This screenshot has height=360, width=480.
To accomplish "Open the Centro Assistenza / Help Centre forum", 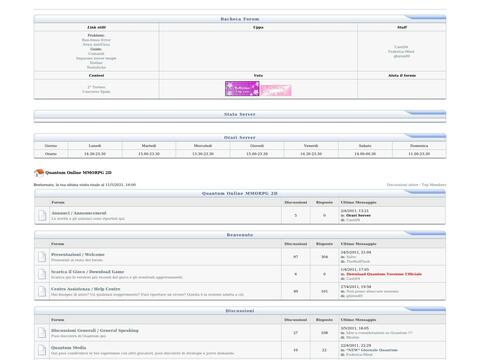I will coord(86,289).
